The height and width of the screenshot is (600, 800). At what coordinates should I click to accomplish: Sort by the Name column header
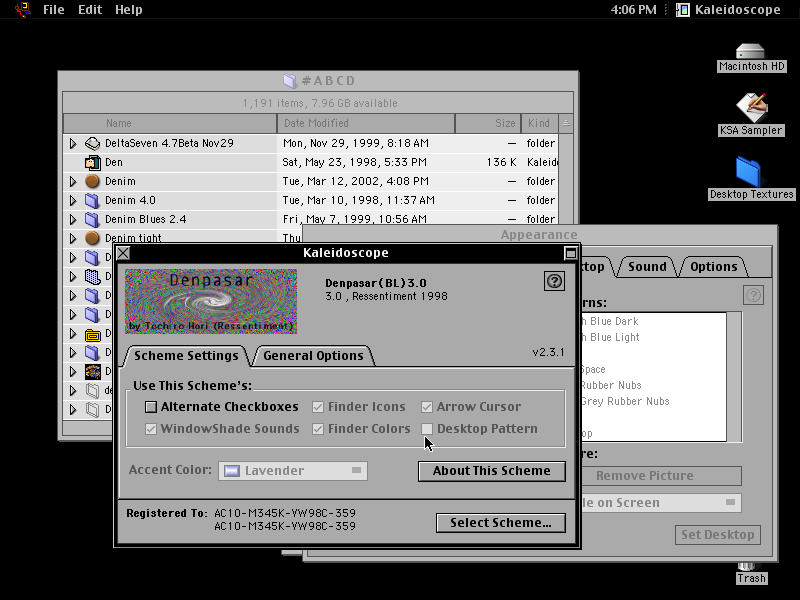(x=170, y=123)
